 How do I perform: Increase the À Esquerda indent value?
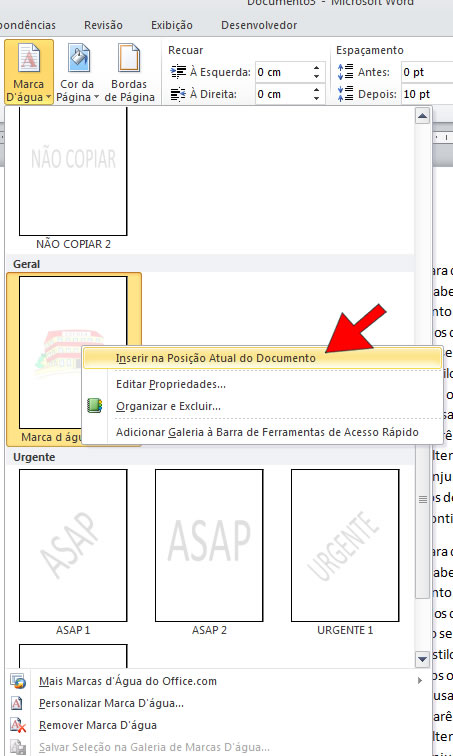pyautogui.click(x=317, y=68)
